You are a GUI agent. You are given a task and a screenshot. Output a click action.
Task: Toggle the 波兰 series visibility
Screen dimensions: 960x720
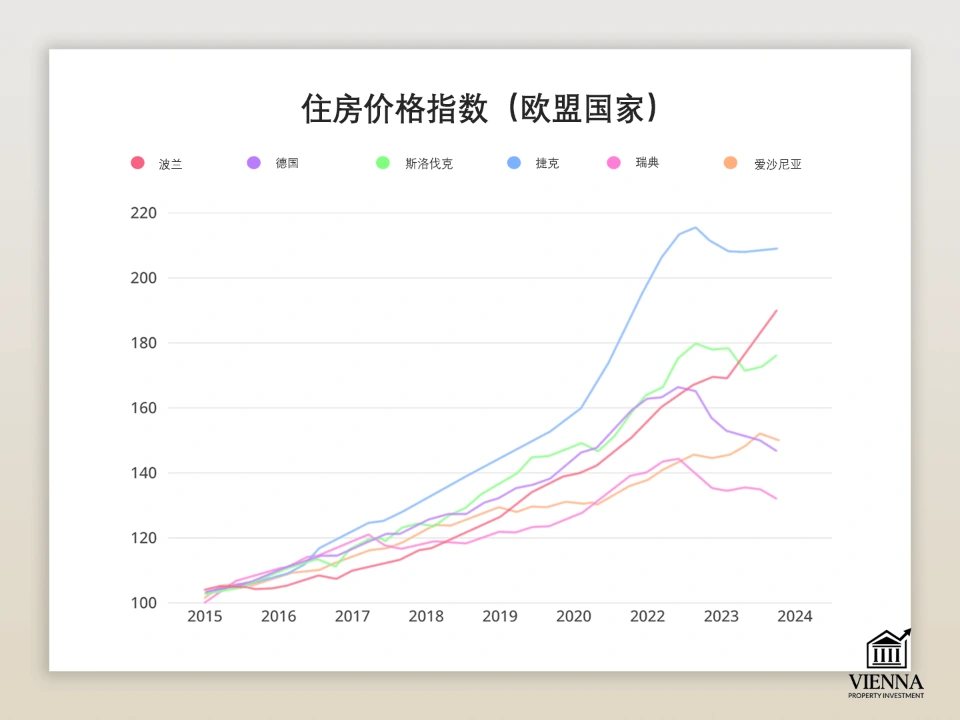pos(137,162)
